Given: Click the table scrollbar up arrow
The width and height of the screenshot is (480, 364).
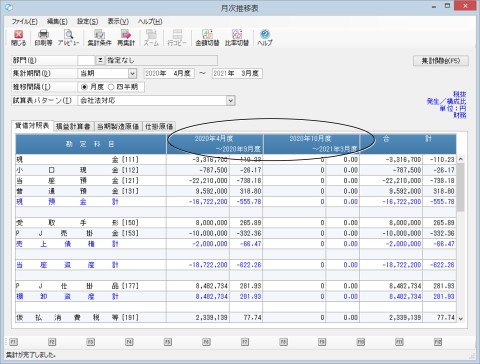Looking at the screenshot, I should point(460,159).
